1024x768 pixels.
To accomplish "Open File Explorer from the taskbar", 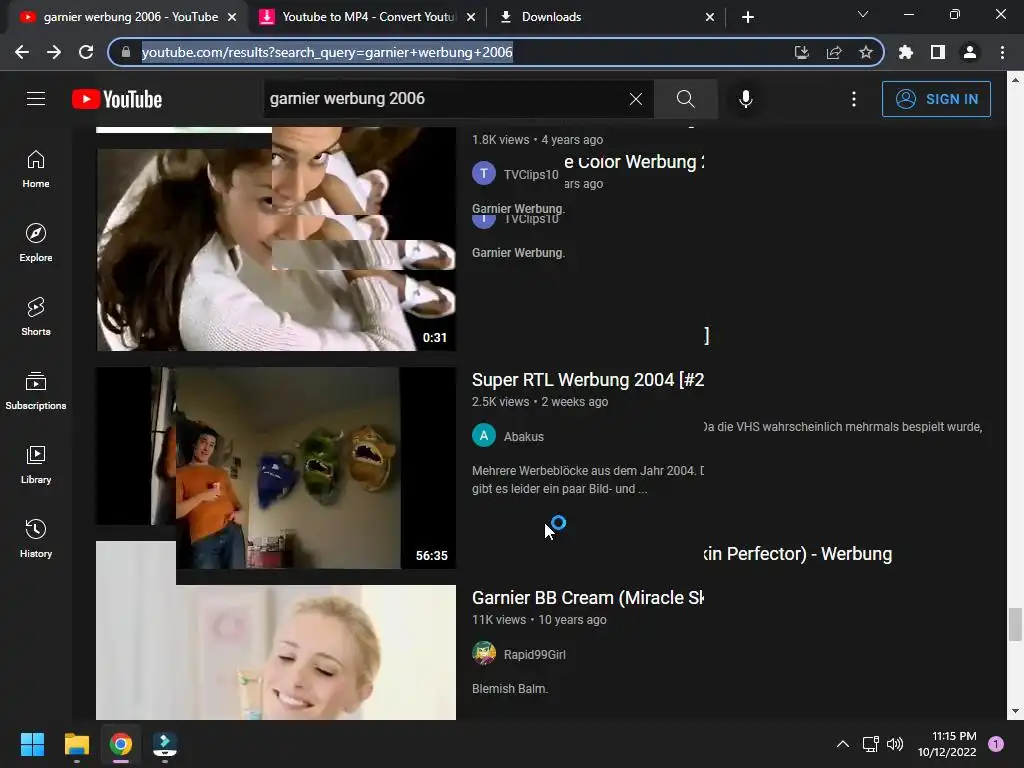I will click(76, 744).
